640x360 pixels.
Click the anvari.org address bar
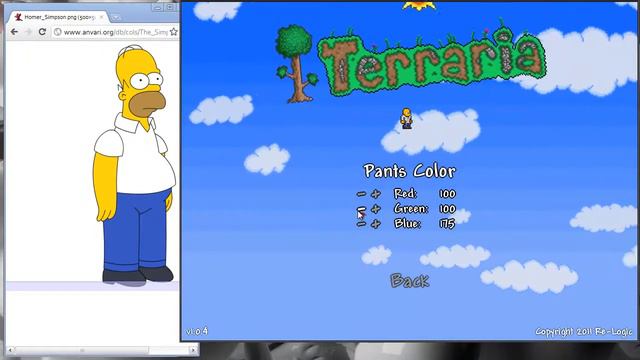(x=116, y=32)
